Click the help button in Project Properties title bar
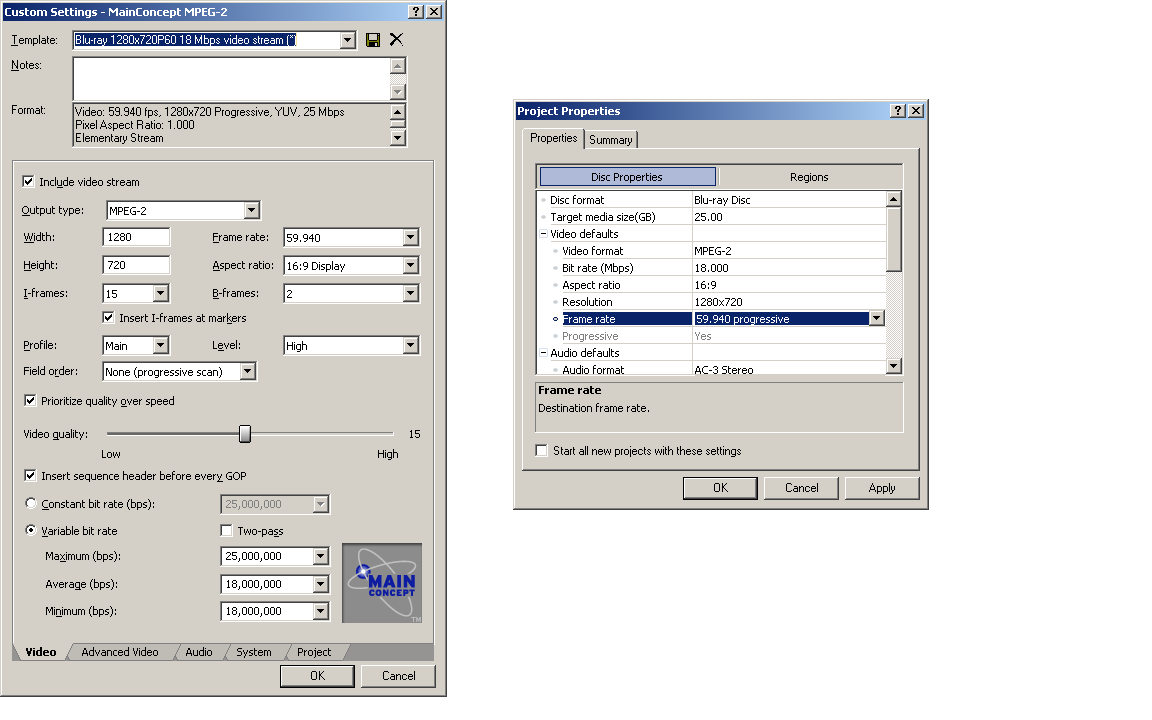 [x=897, y=111]
